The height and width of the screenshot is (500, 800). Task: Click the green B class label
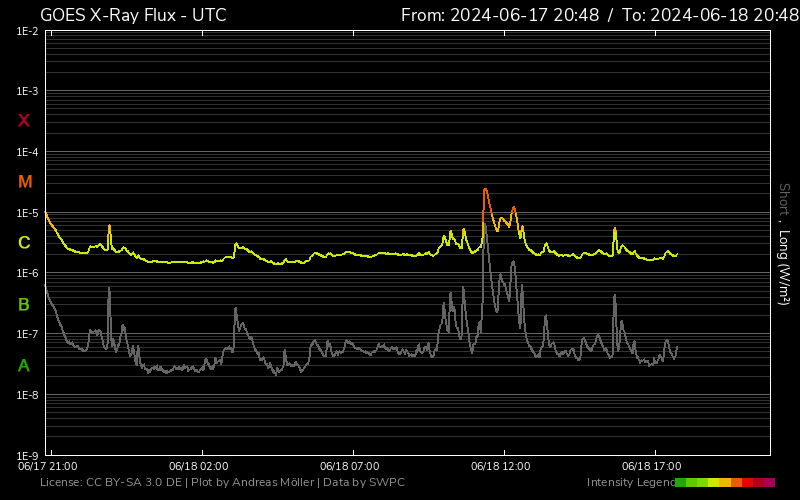pyautogui.click(x=24, y=304)
